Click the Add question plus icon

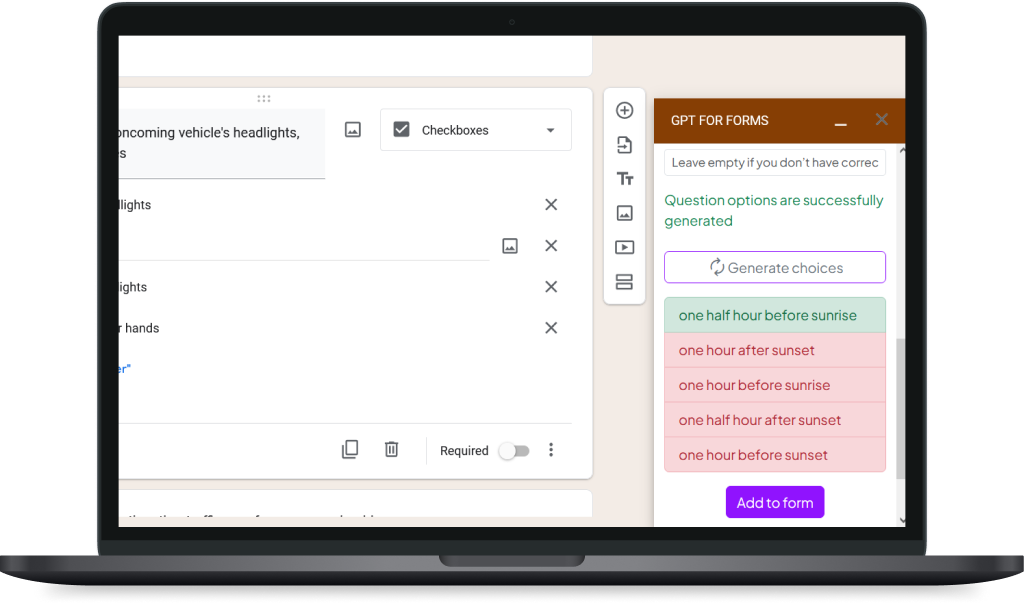click(624, 110)
